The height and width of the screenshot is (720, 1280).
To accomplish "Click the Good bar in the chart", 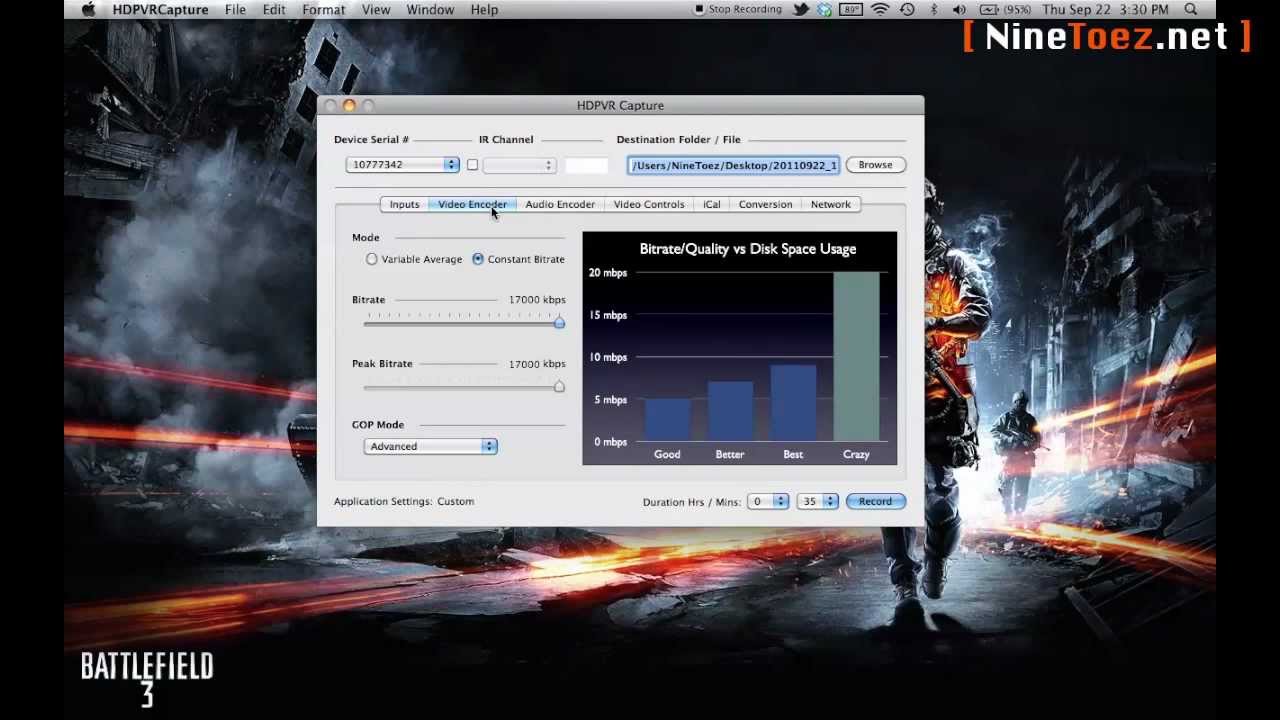I will point(667,420).
